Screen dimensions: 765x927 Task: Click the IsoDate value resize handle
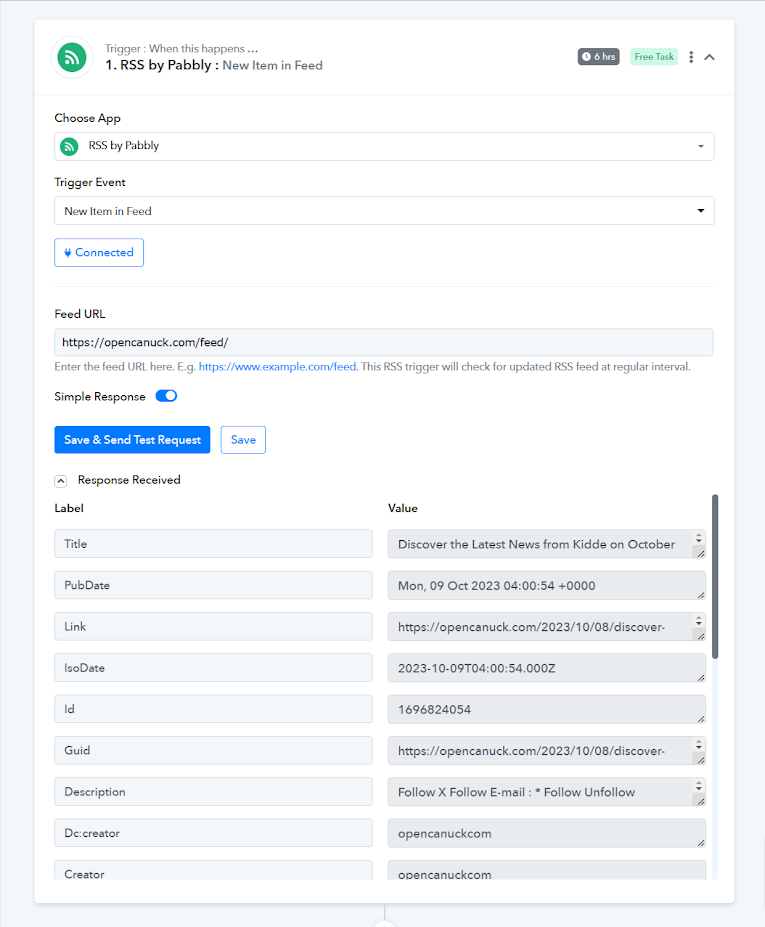click(701, 678)
